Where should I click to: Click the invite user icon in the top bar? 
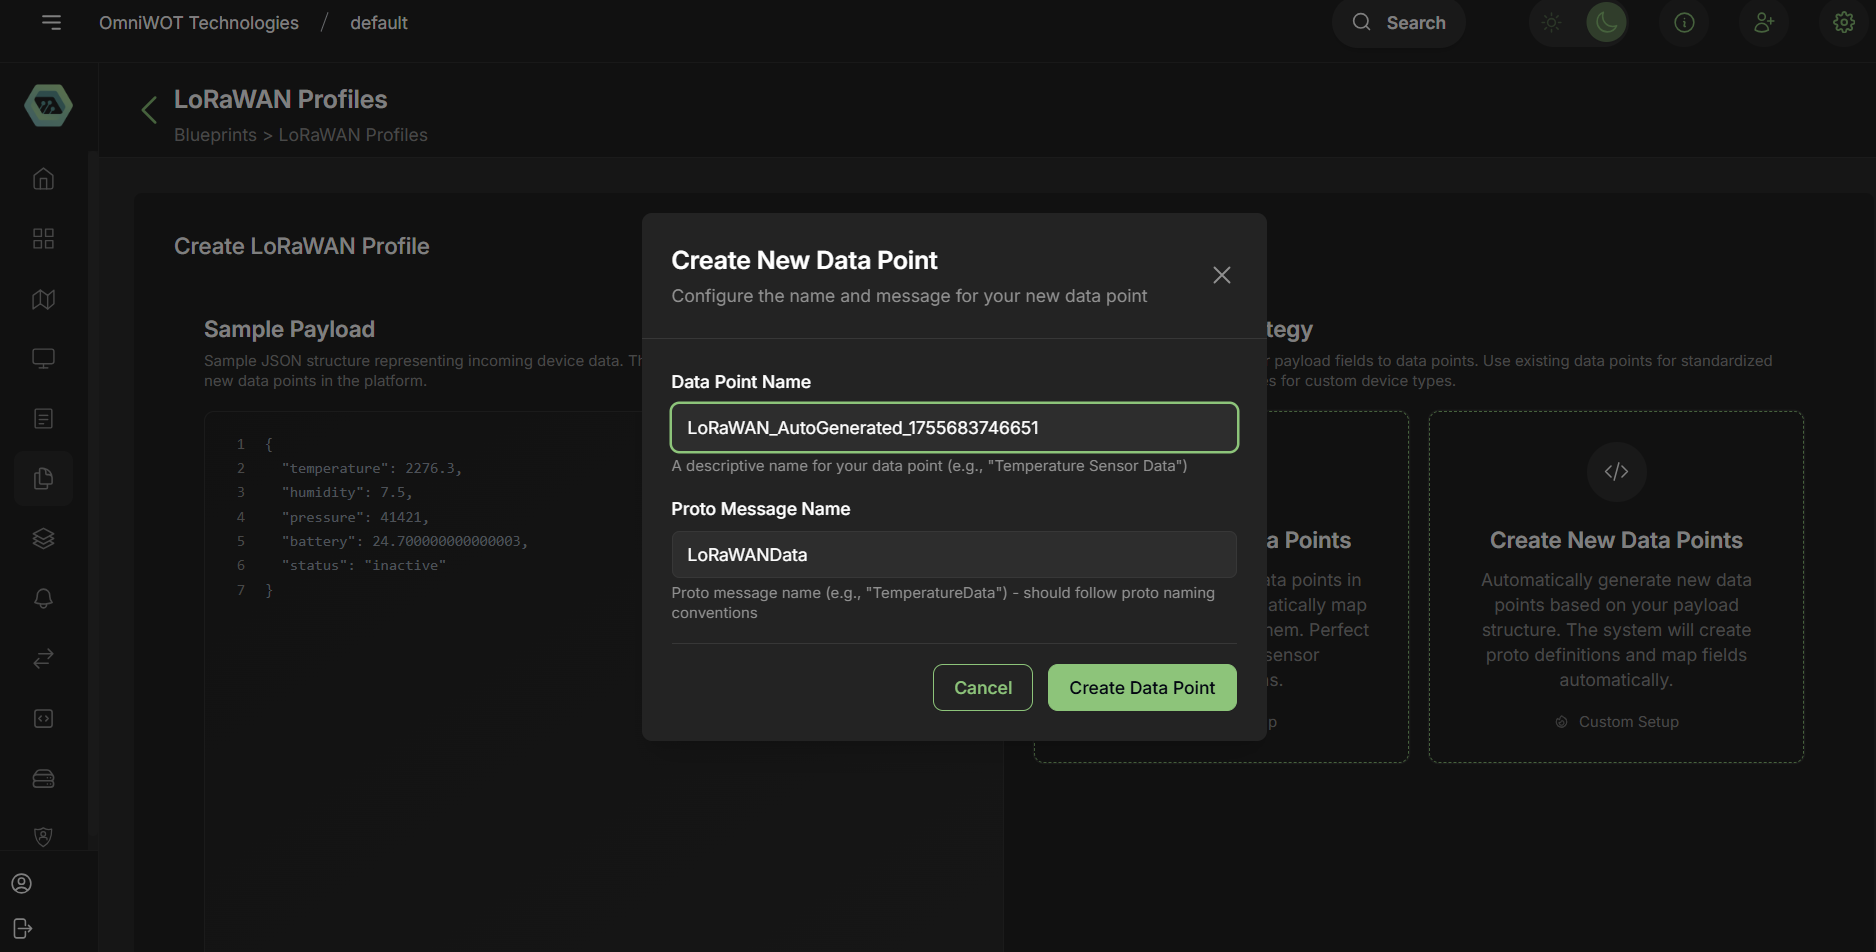1764,22
